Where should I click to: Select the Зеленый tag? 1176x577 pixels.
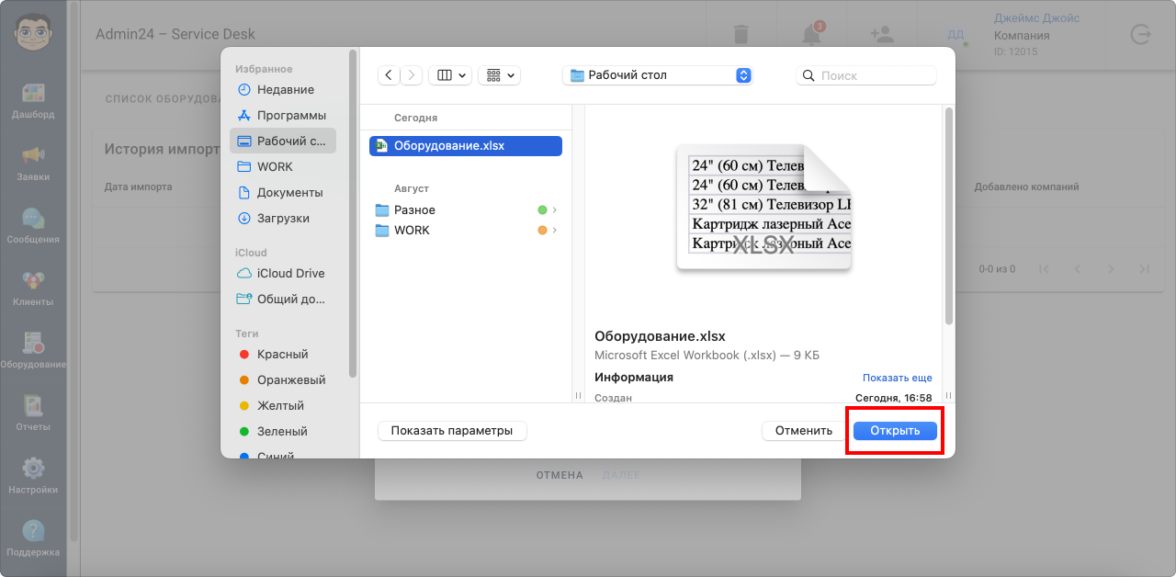point(283,431)
